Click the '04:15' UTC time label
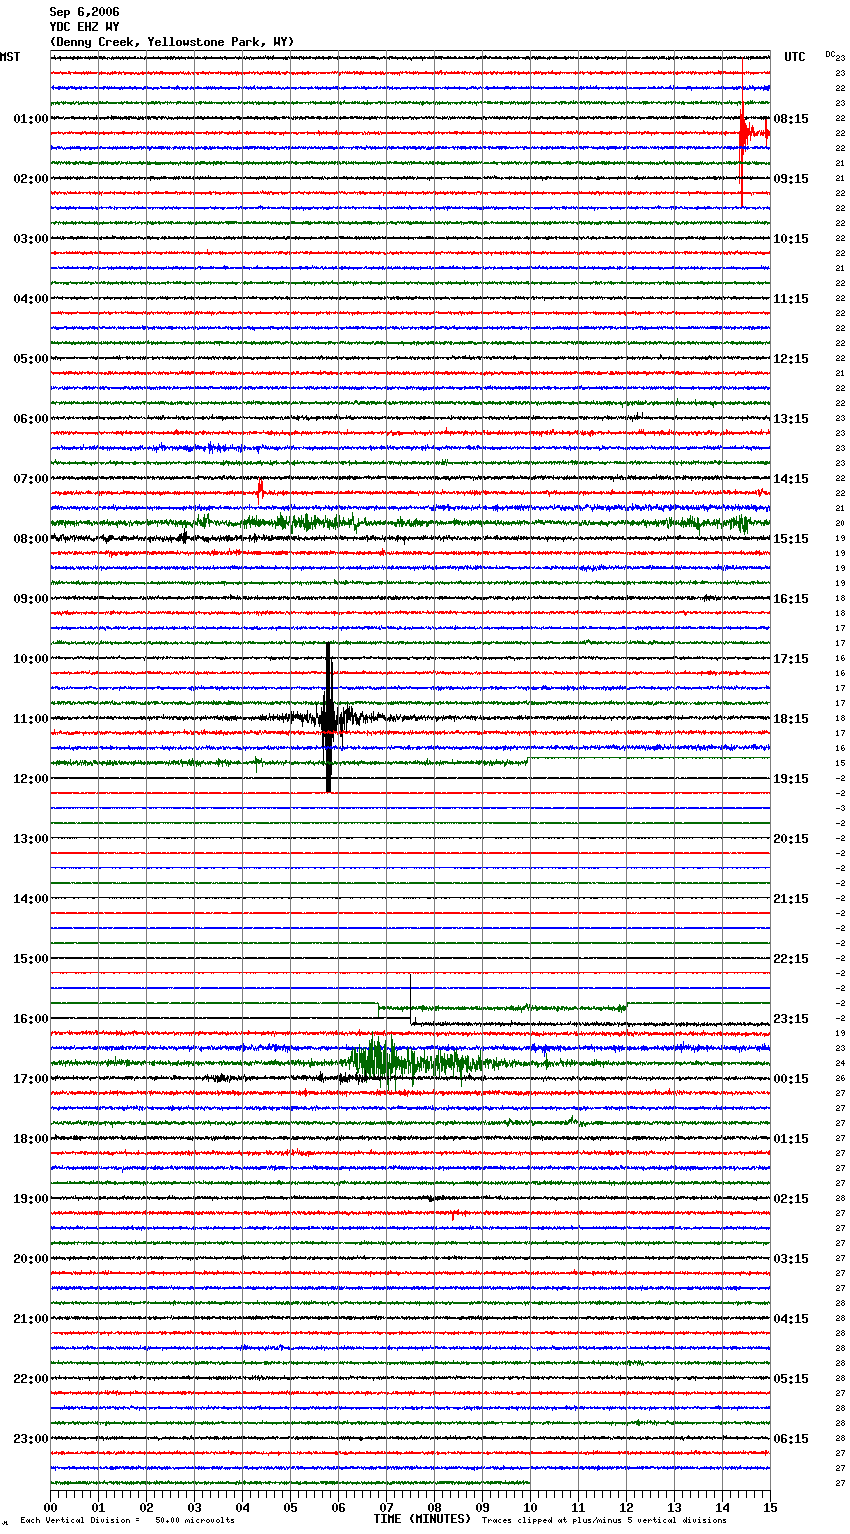The height and width of the screenshot is (1534, 850). (791, 1319)
